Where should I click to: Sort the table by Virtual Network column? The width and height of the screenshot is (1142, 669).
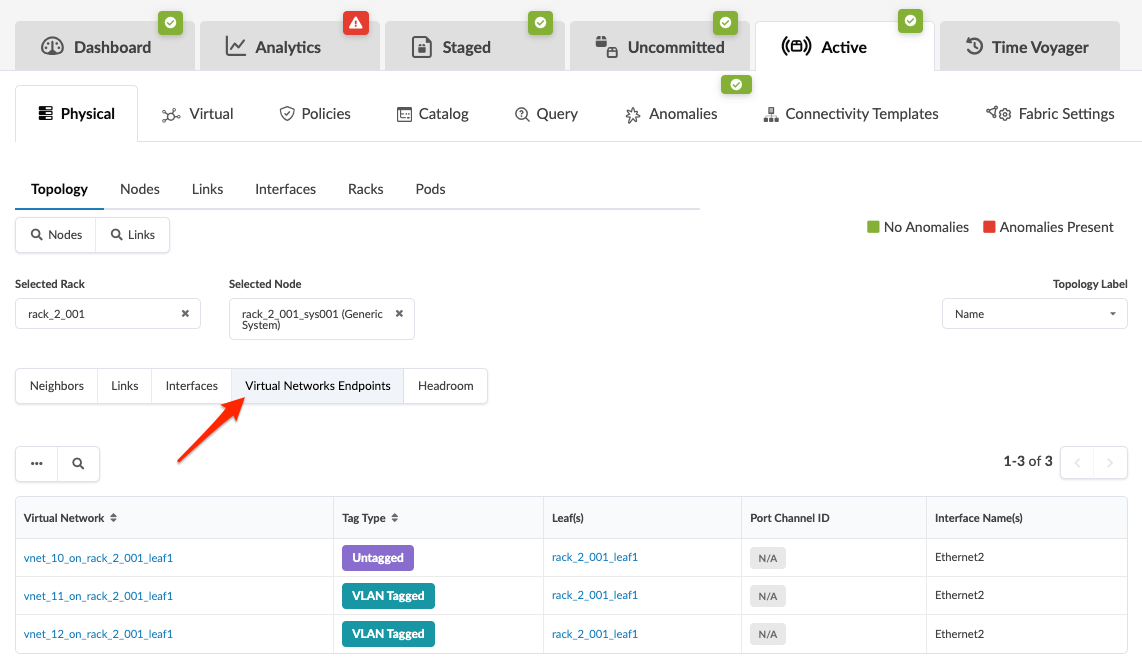point(113,518)
